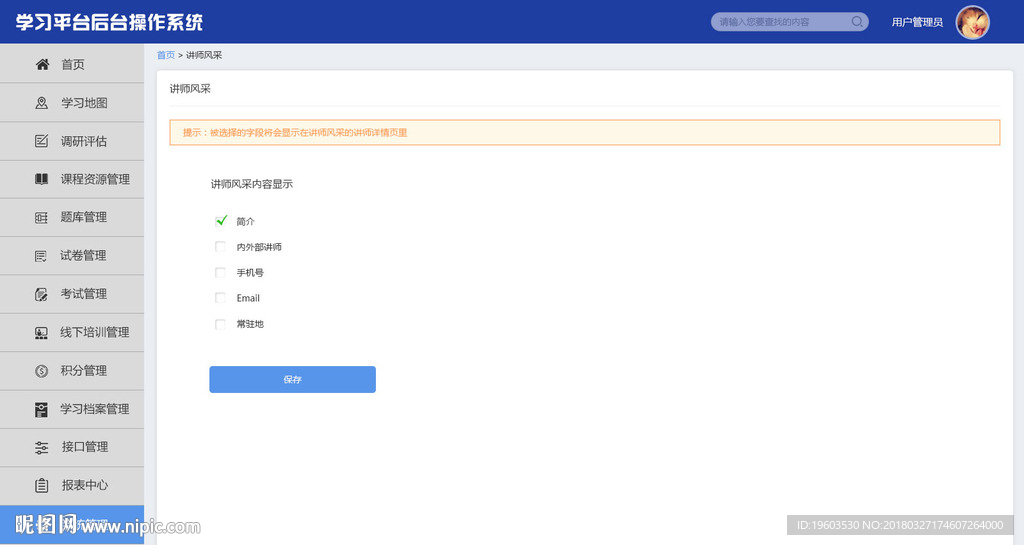The width and height of the screenshot is (1024, 545).
Task: Click the edit icon for 调研评估
Action: (x=41, y=141)
